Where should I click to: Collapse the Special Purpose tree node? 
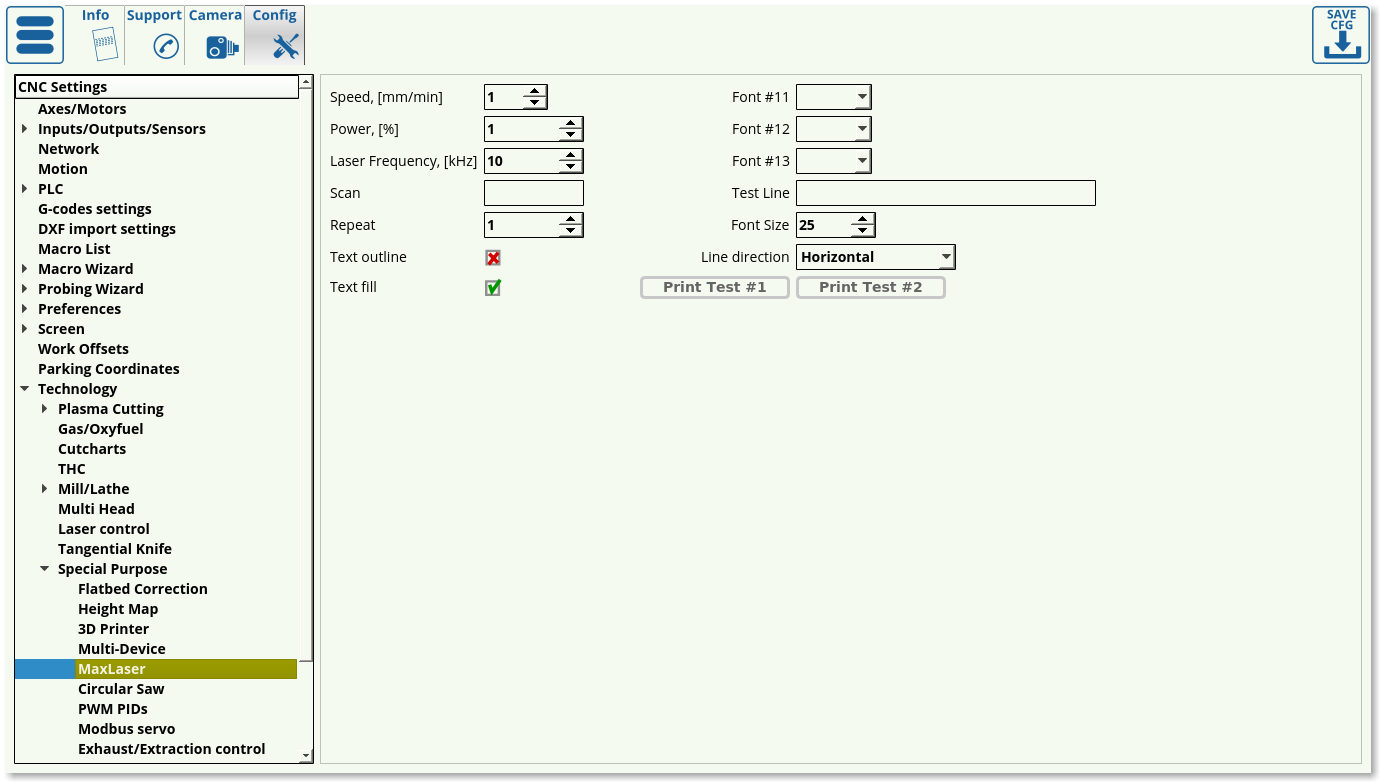point(45,569)
